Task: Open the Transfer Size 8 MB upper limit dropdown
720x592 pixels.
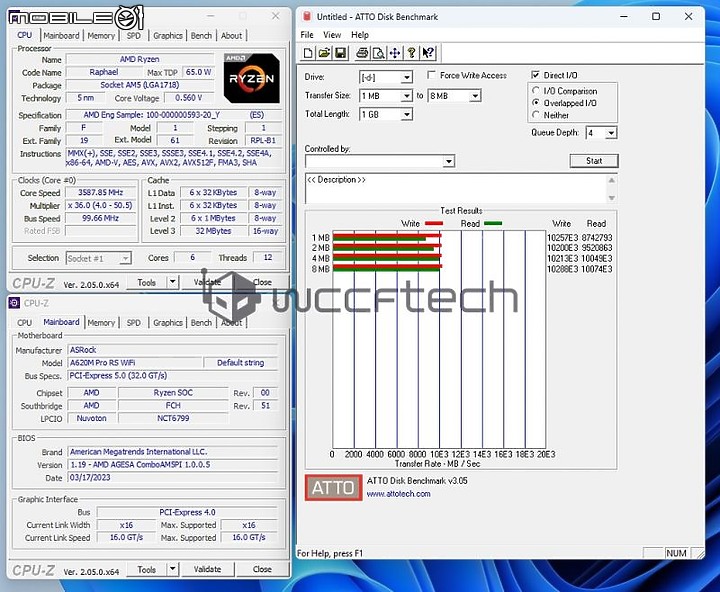Action: point(475,96)
